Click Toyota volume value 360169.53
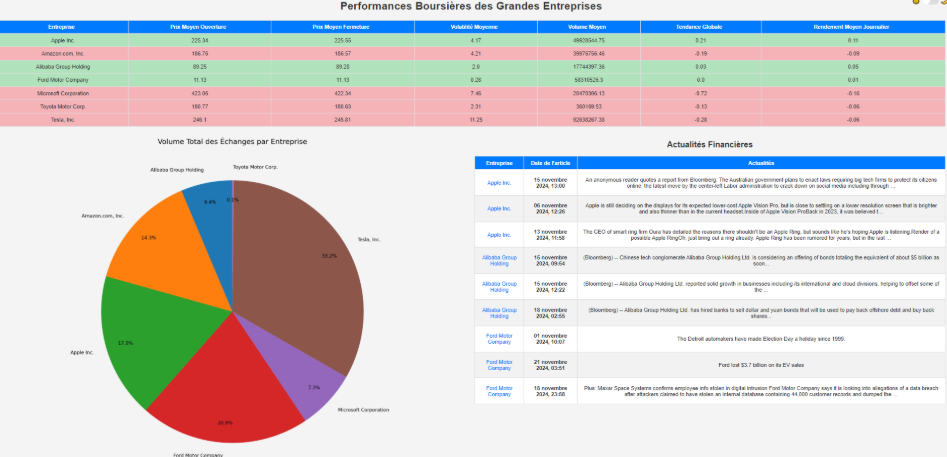 589,107
